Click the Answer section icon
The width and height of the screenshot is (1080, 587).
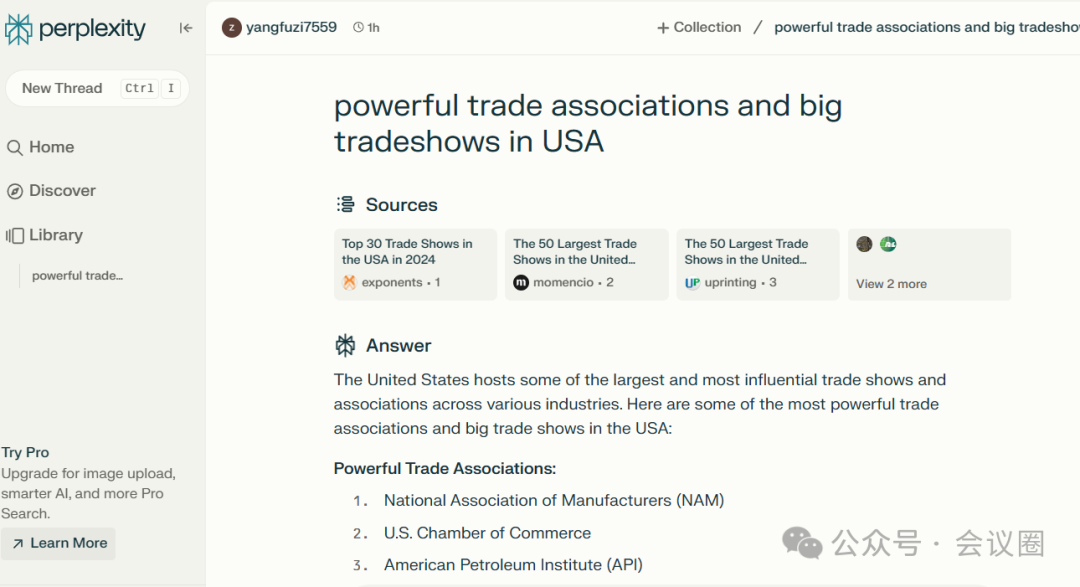(x=345, y=345)
